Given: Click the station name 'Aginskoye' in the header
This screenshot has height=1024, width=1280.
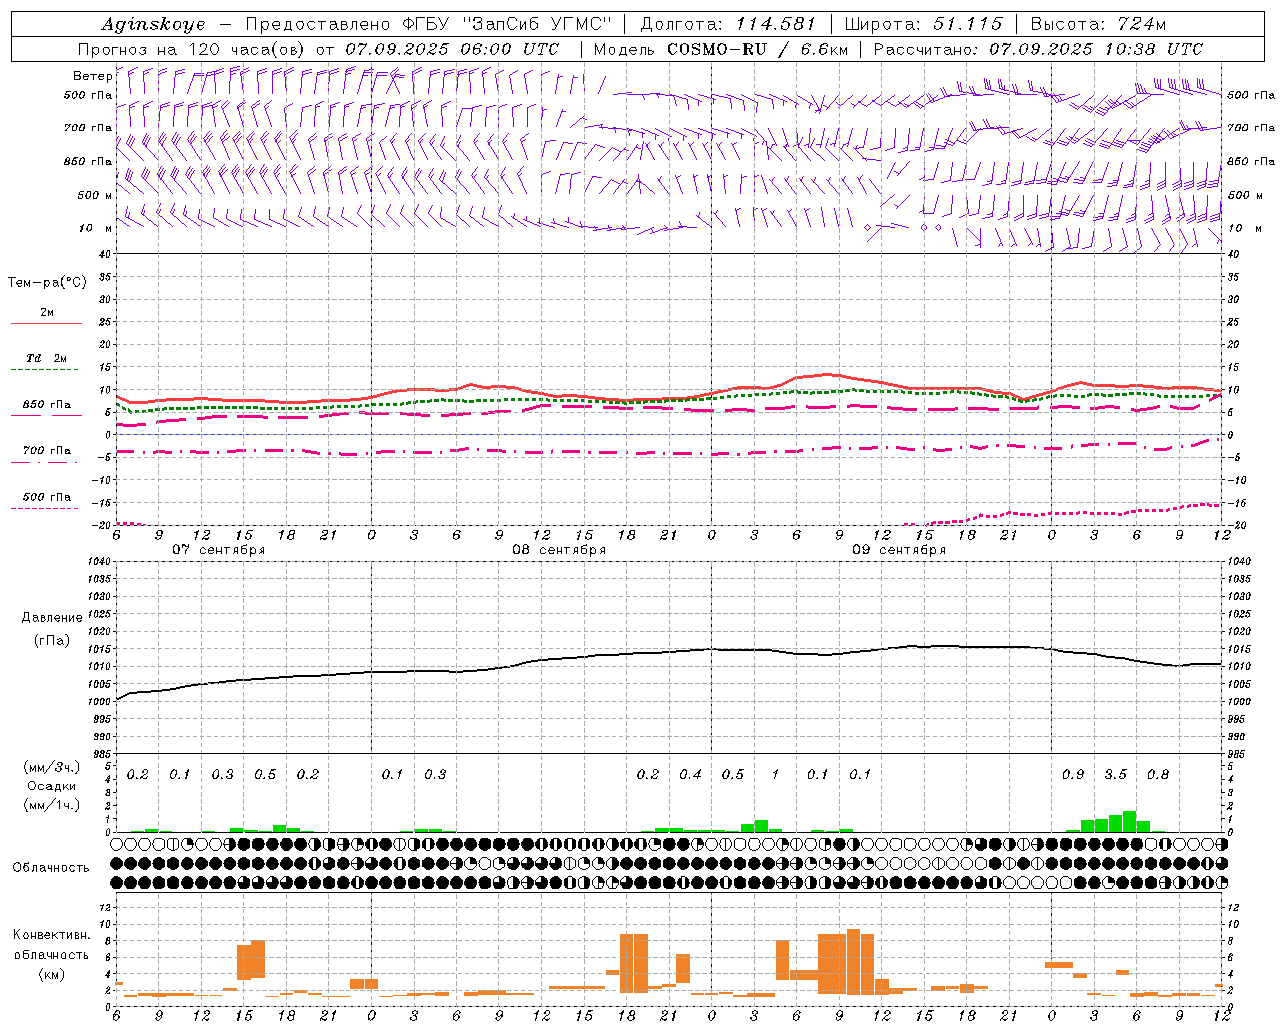Looking at the screenshot, I should coord(153,24).
